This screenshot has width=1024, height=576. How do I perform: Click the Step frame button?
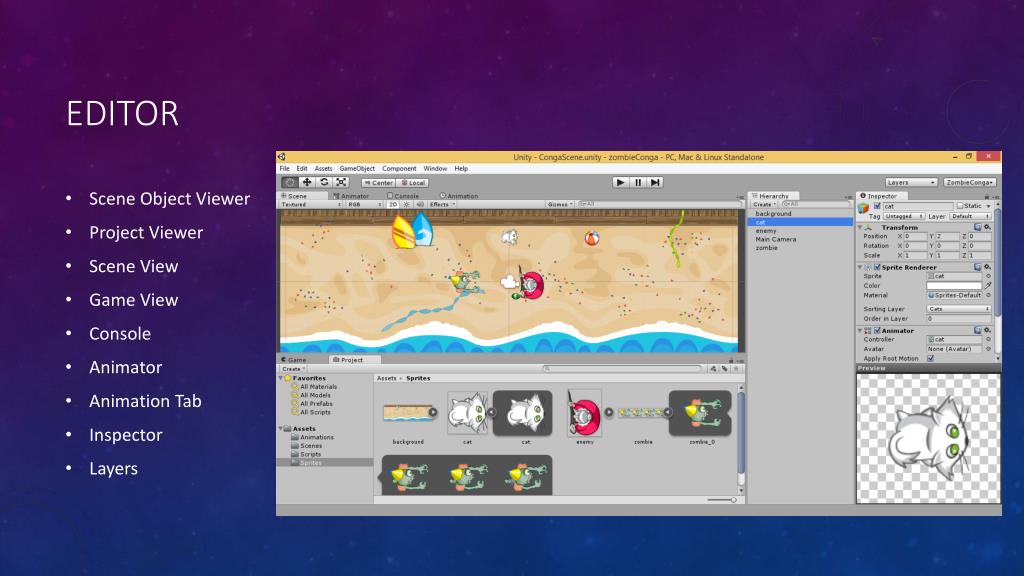655,183
